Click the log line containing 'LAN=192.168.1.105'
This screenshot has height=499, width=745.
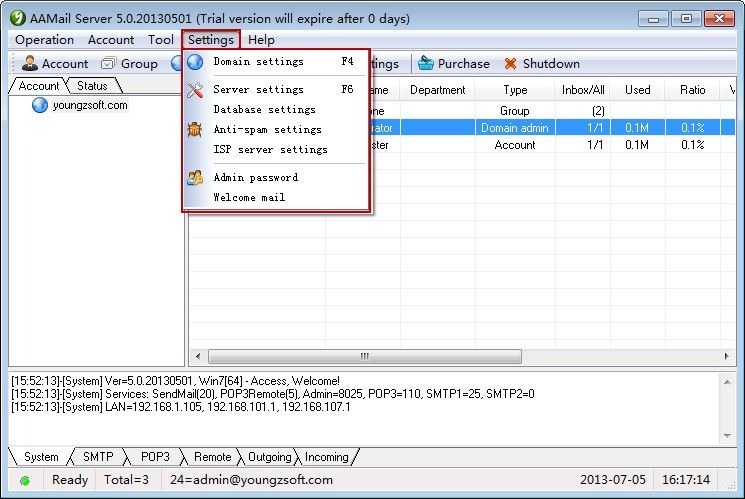(x=181, y=407)
